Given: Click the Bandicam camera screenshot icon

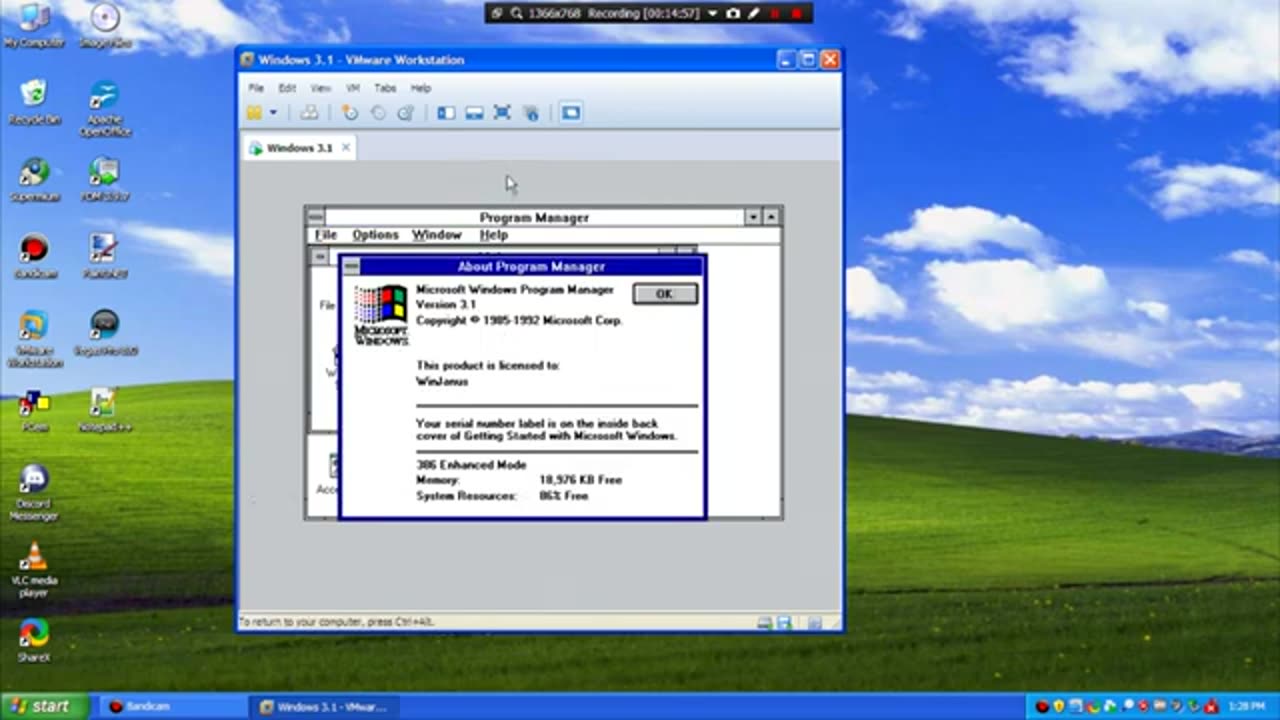Looking at the screenshot, I should pyautogui.click(x=733, y=13).
